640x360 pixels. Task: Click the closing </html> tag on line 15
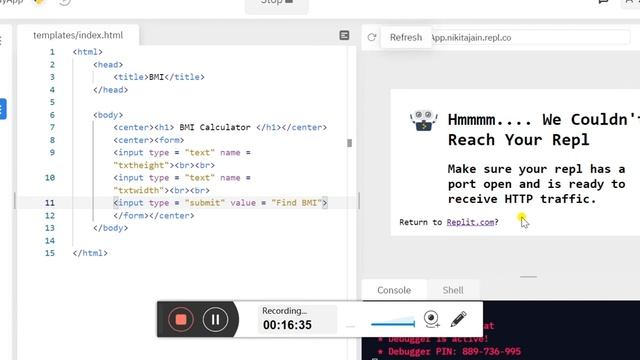(x=90, y=253)
